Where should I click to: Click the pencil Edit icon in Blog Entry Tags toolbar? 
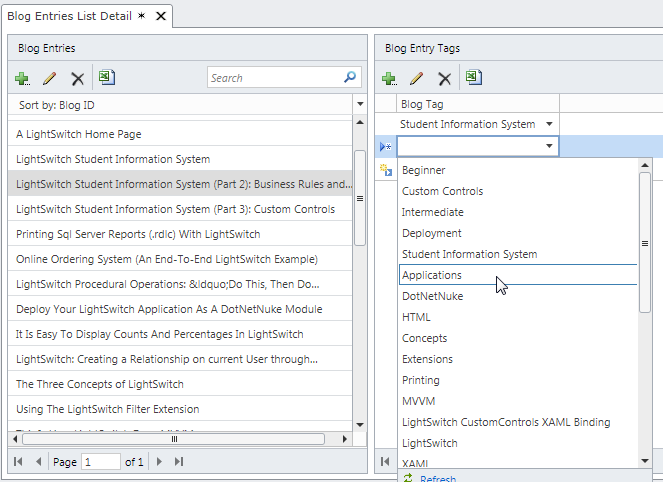[x=416, y=78]
